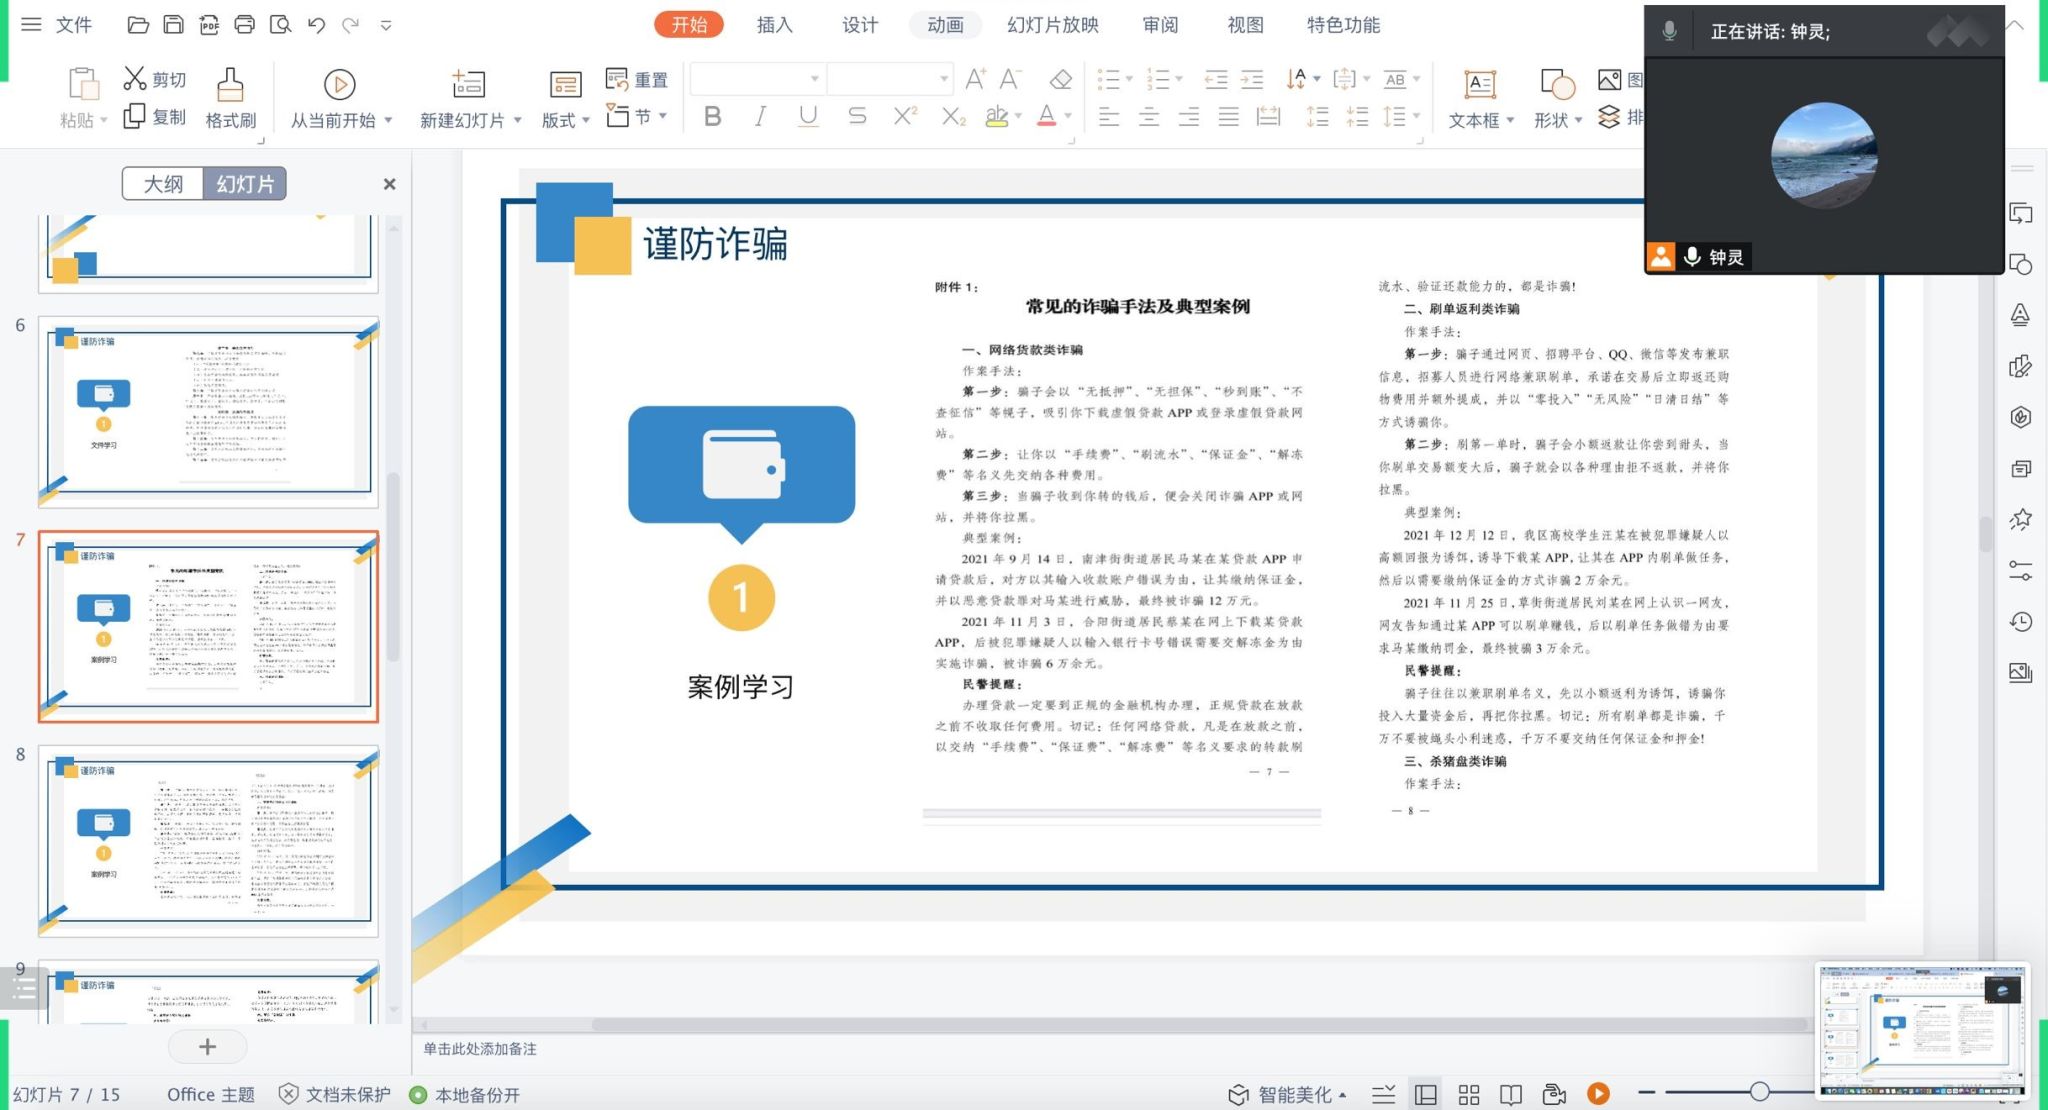Screen dimensions: 2048x1110
Task: Switch to slide sorter view
Action: 1468,1095
